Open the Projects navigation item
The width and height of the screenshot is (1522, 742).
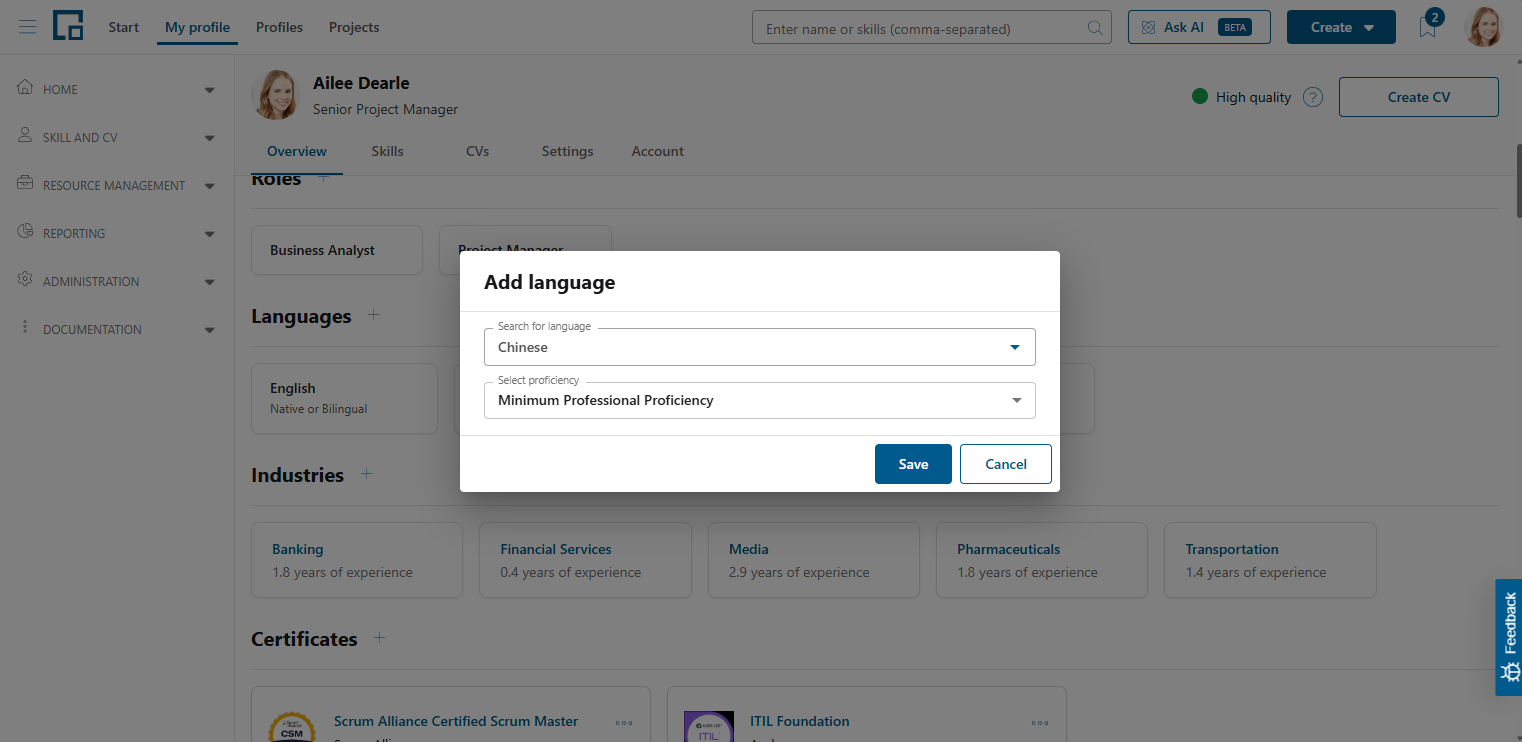click(x=354, y=27)
